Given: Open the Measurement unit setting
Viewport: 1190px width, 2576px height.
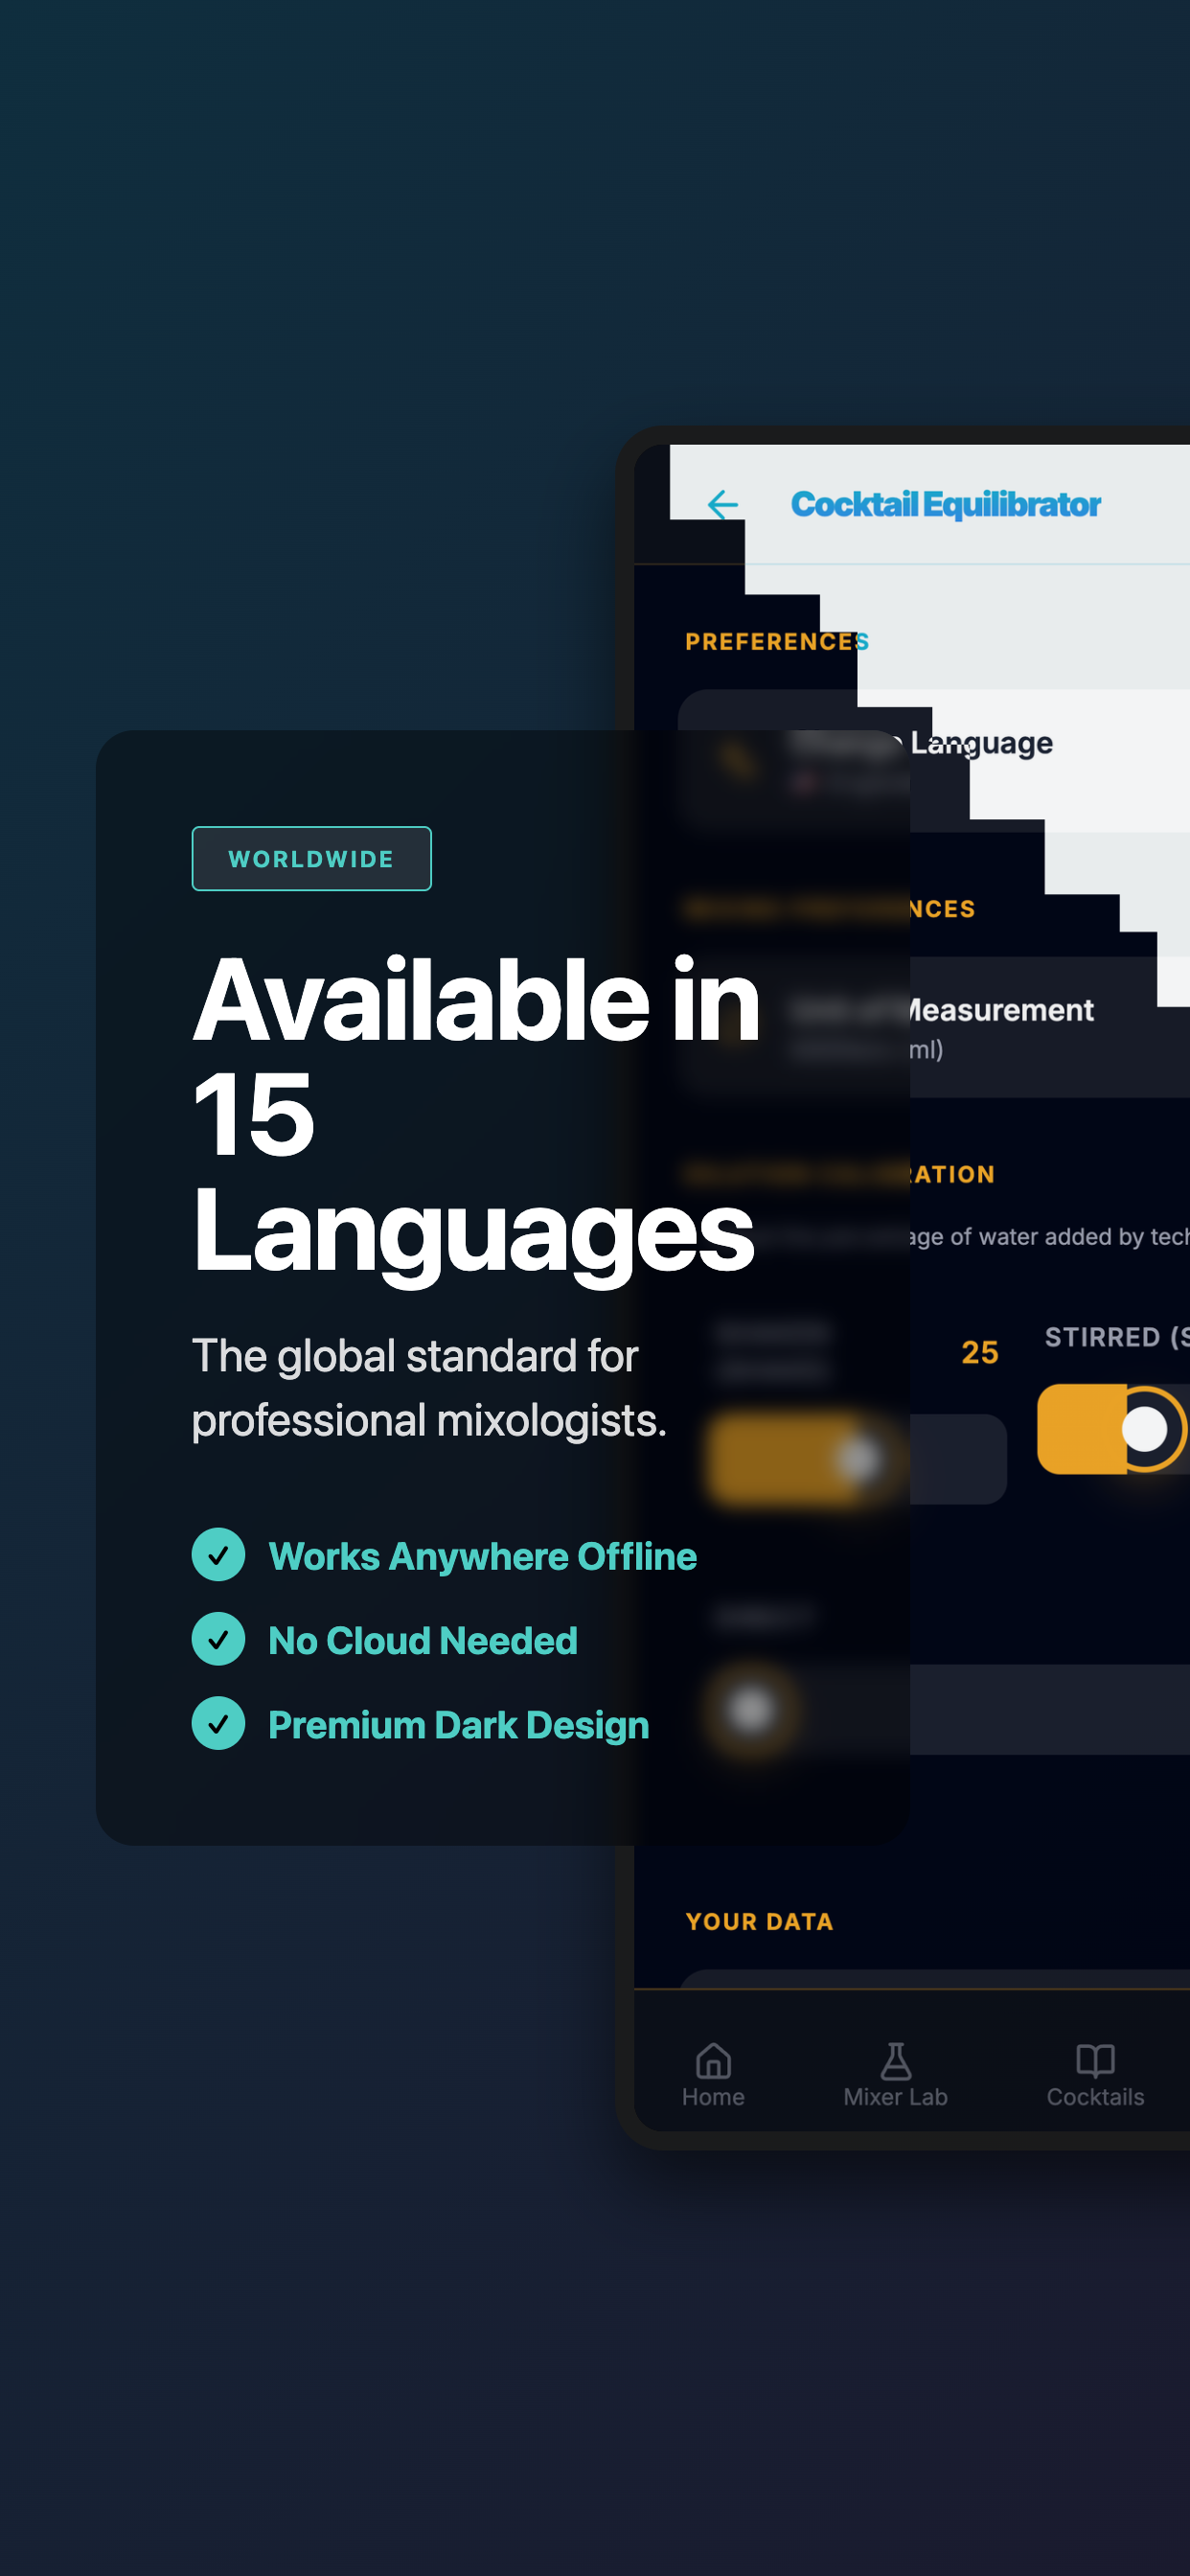Looking at the screenshot, I should 933,1027.
